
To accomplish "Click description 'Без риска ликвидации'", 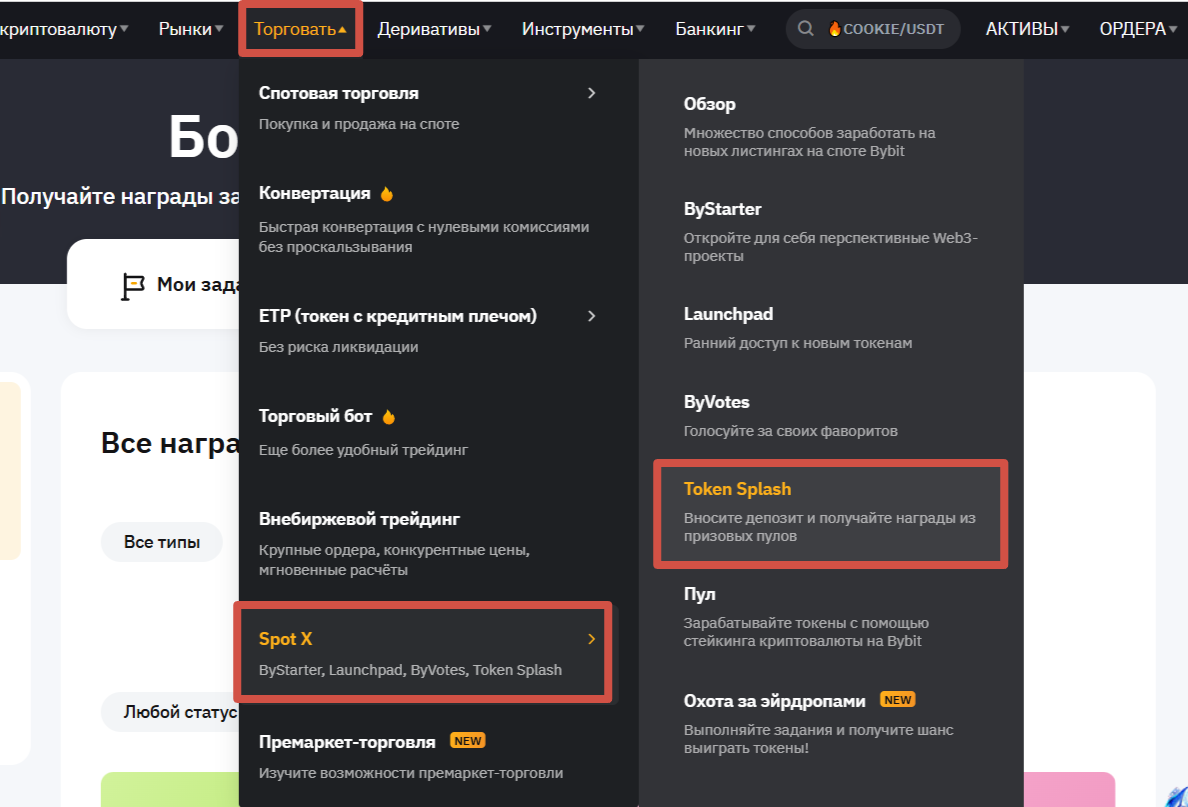I will point(339,347).
